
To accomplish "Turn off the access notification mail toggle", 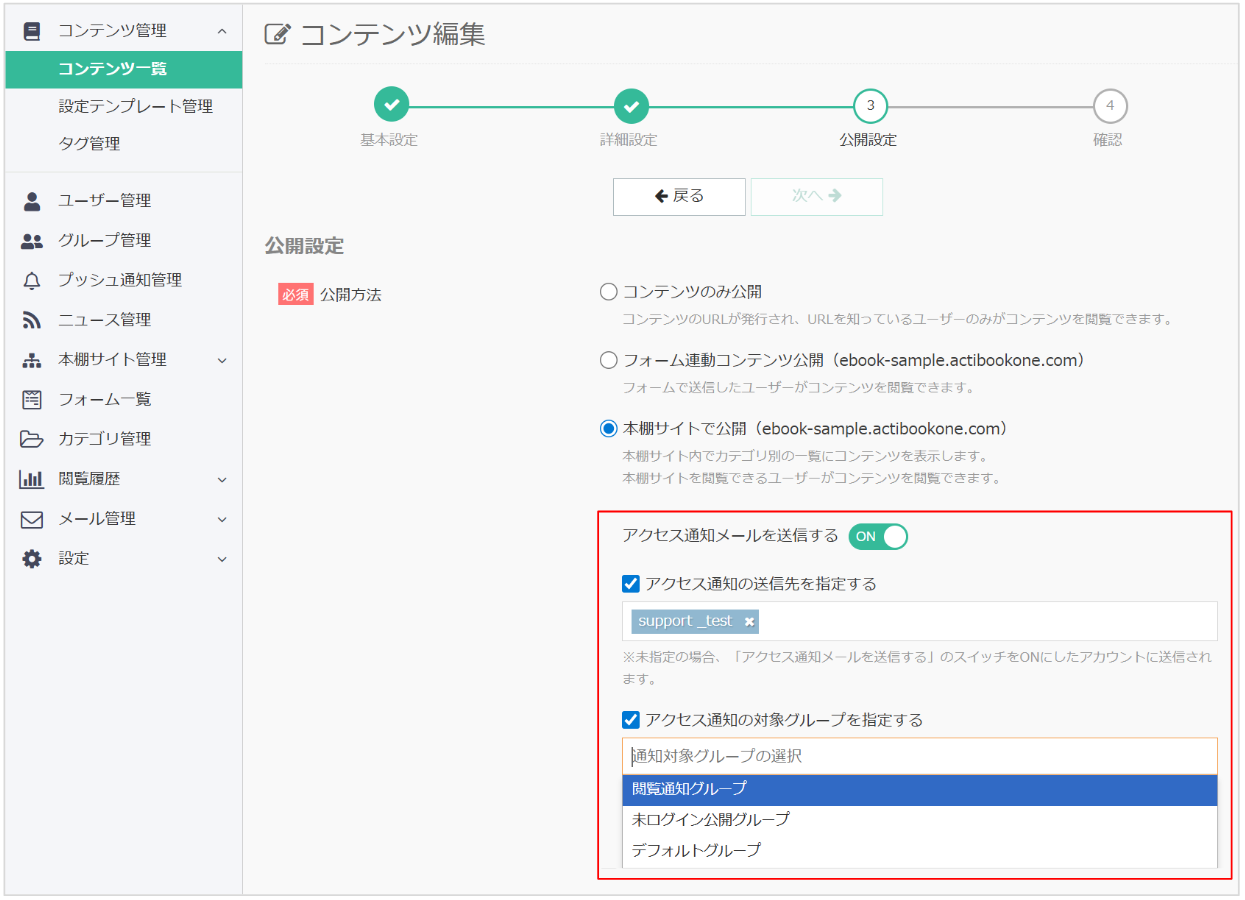I will (x=877, y=537).
